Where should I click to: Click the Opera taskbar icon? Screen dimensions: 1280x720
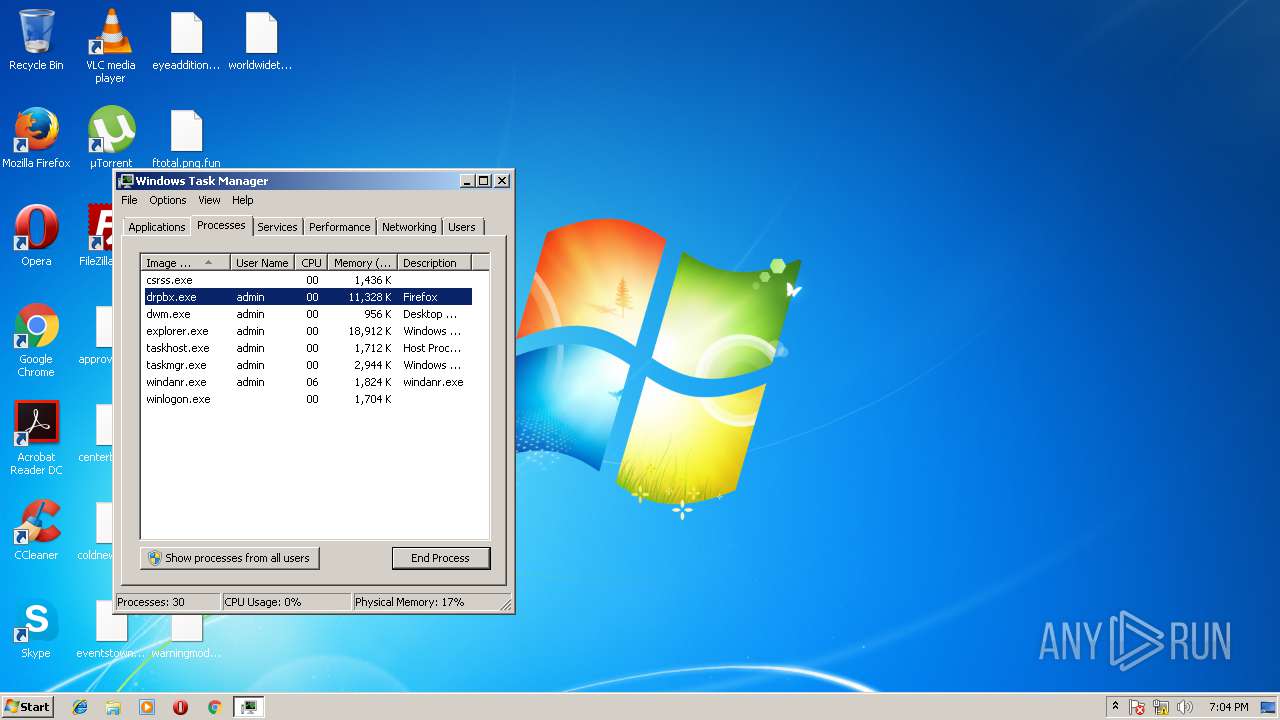click(x=181, y=707)
